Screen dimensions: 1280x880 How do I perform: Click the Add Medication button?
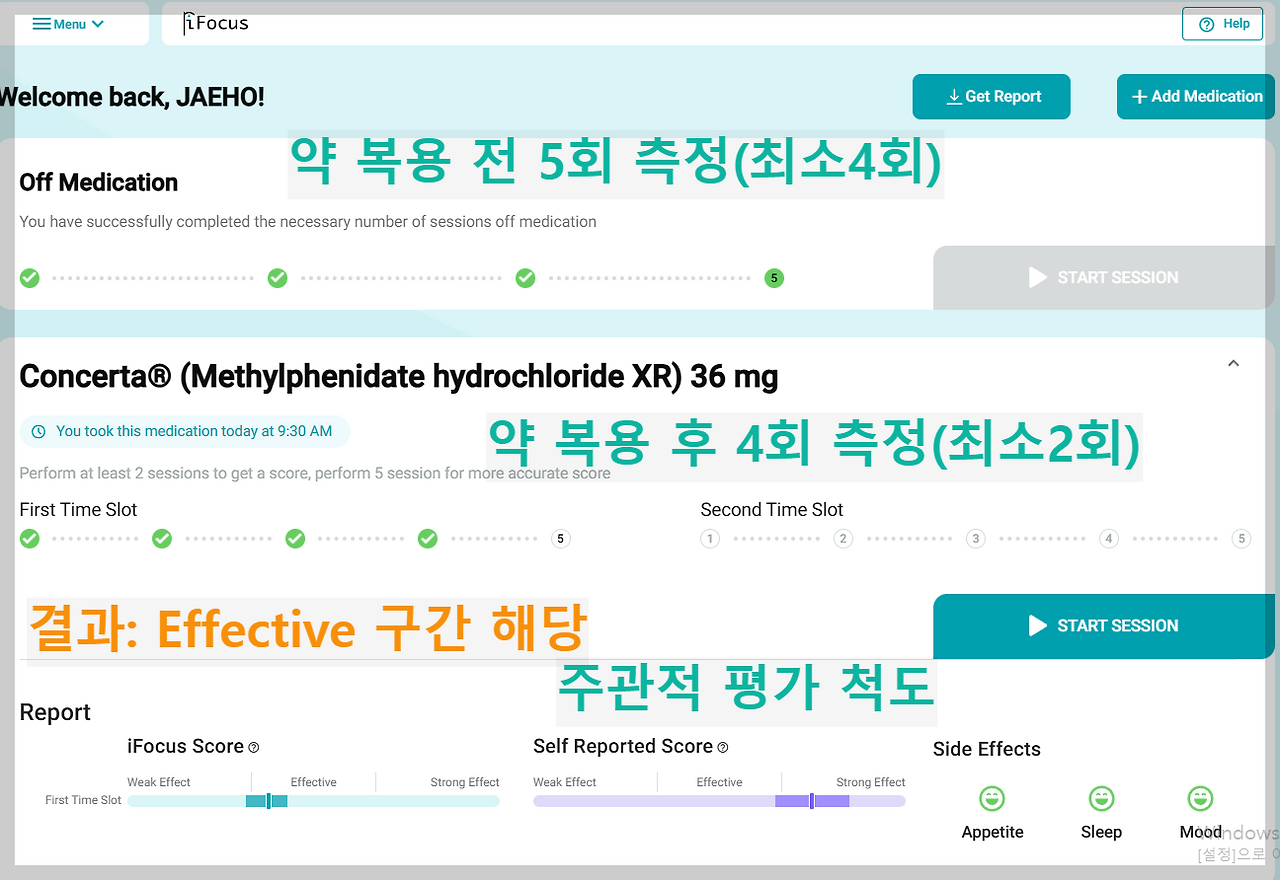(x=1196, y=97)
